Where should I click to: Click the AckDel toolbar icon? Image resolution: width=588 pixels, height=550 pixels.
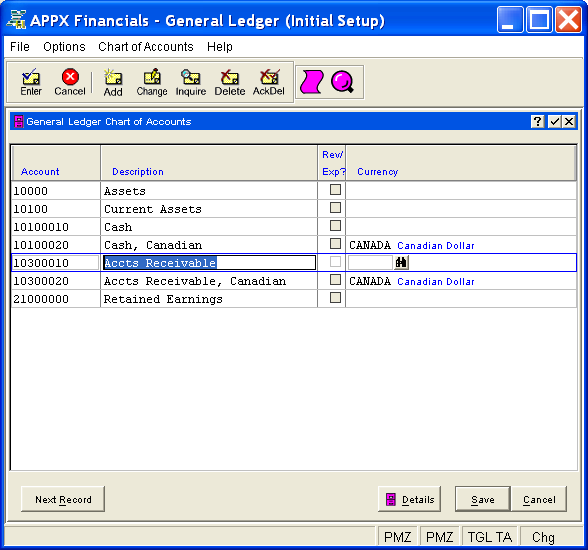tap(268, 82)
